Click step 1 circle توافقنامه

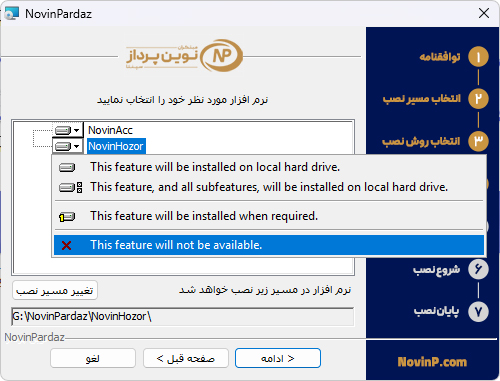click(x=478, y=57)
